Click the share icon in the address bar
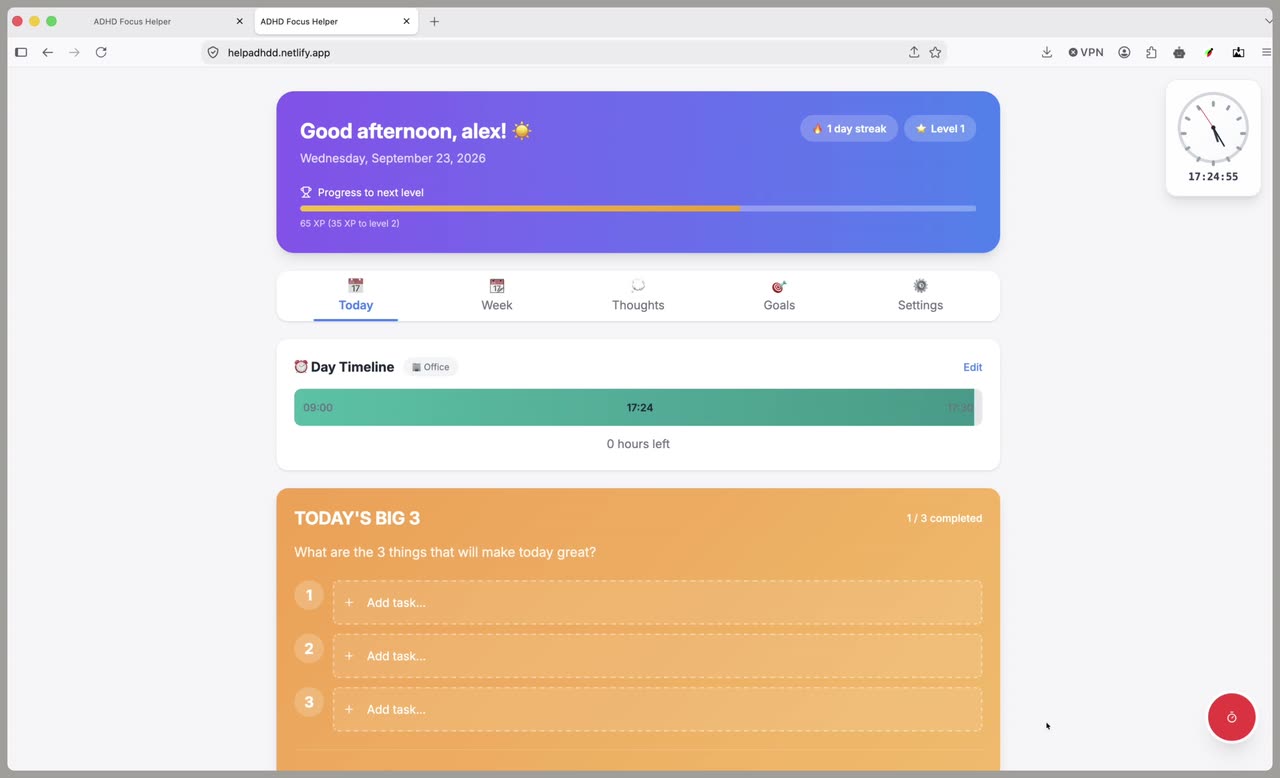The image size is (1280, 778). 914,52
